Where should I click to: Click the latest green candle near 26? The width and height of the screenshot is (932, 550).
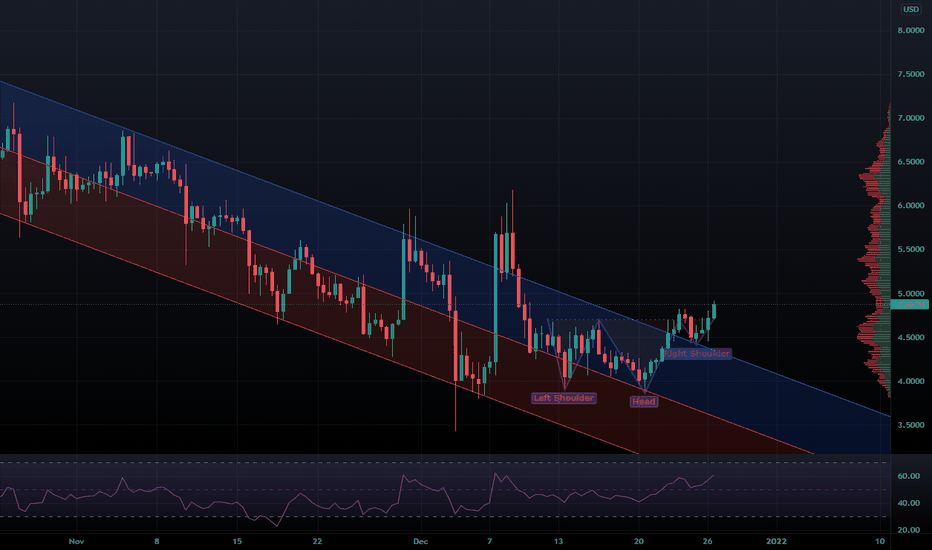coord(713,310)
